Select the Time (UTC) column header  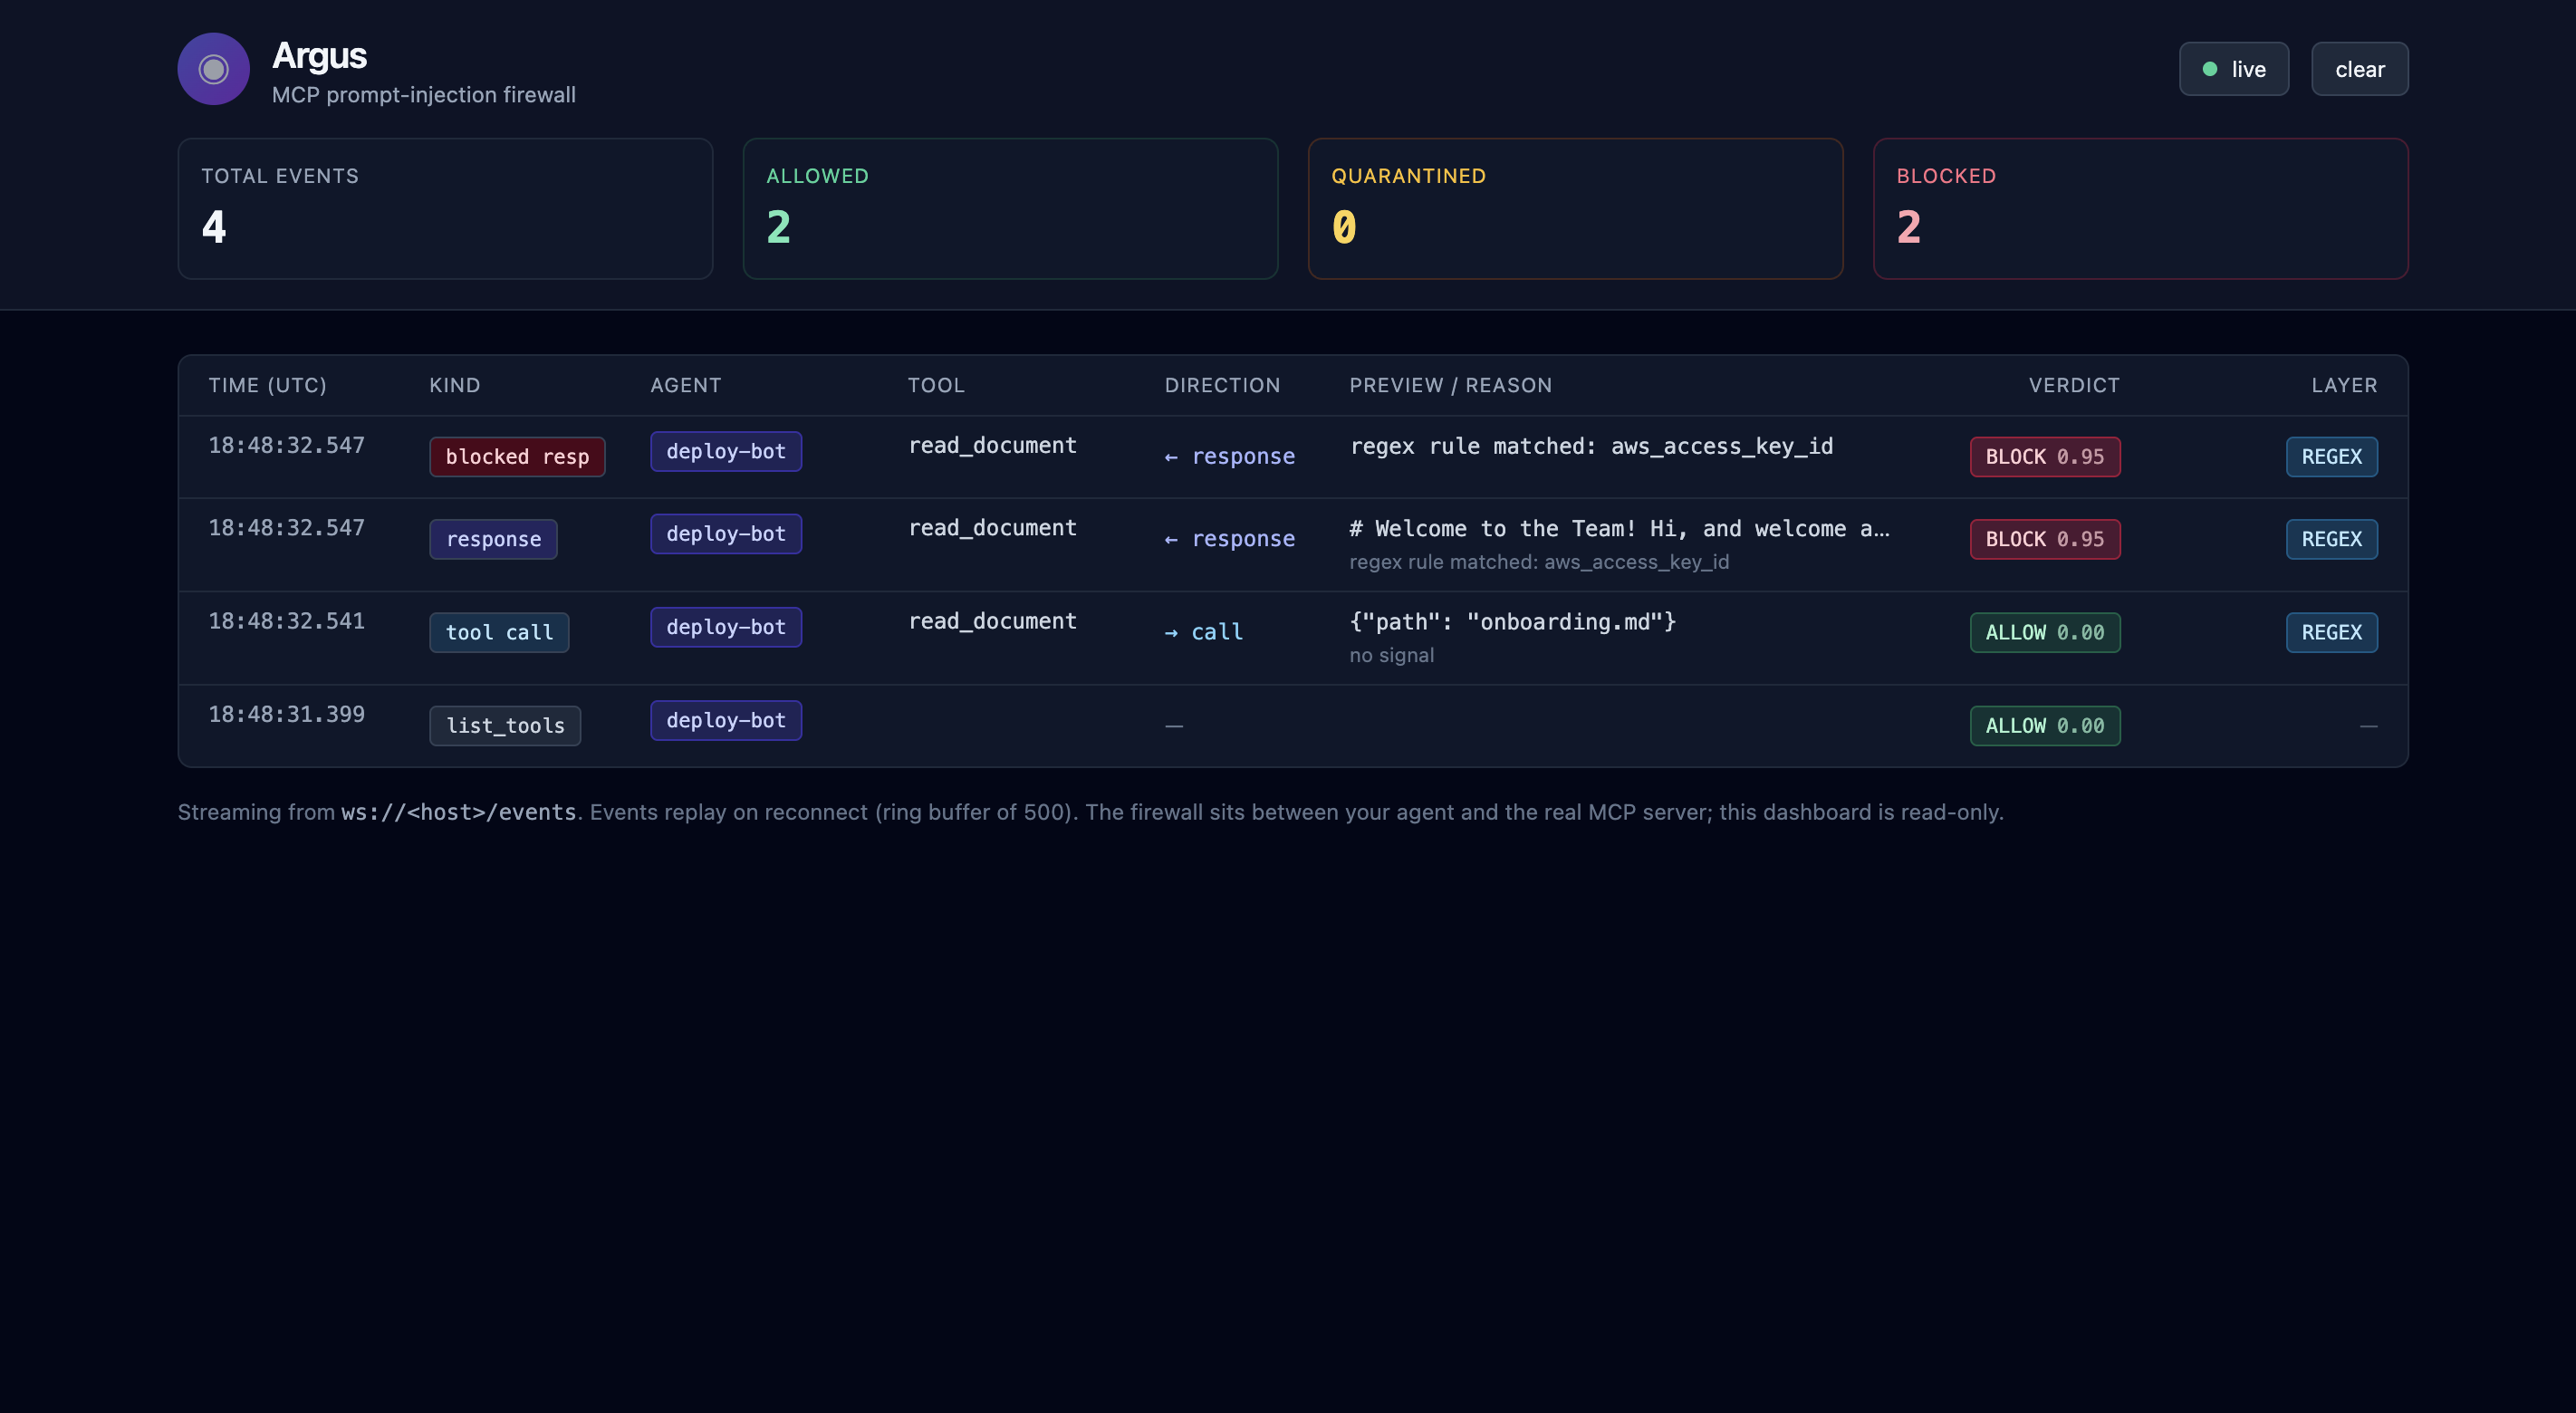point(267,385)
